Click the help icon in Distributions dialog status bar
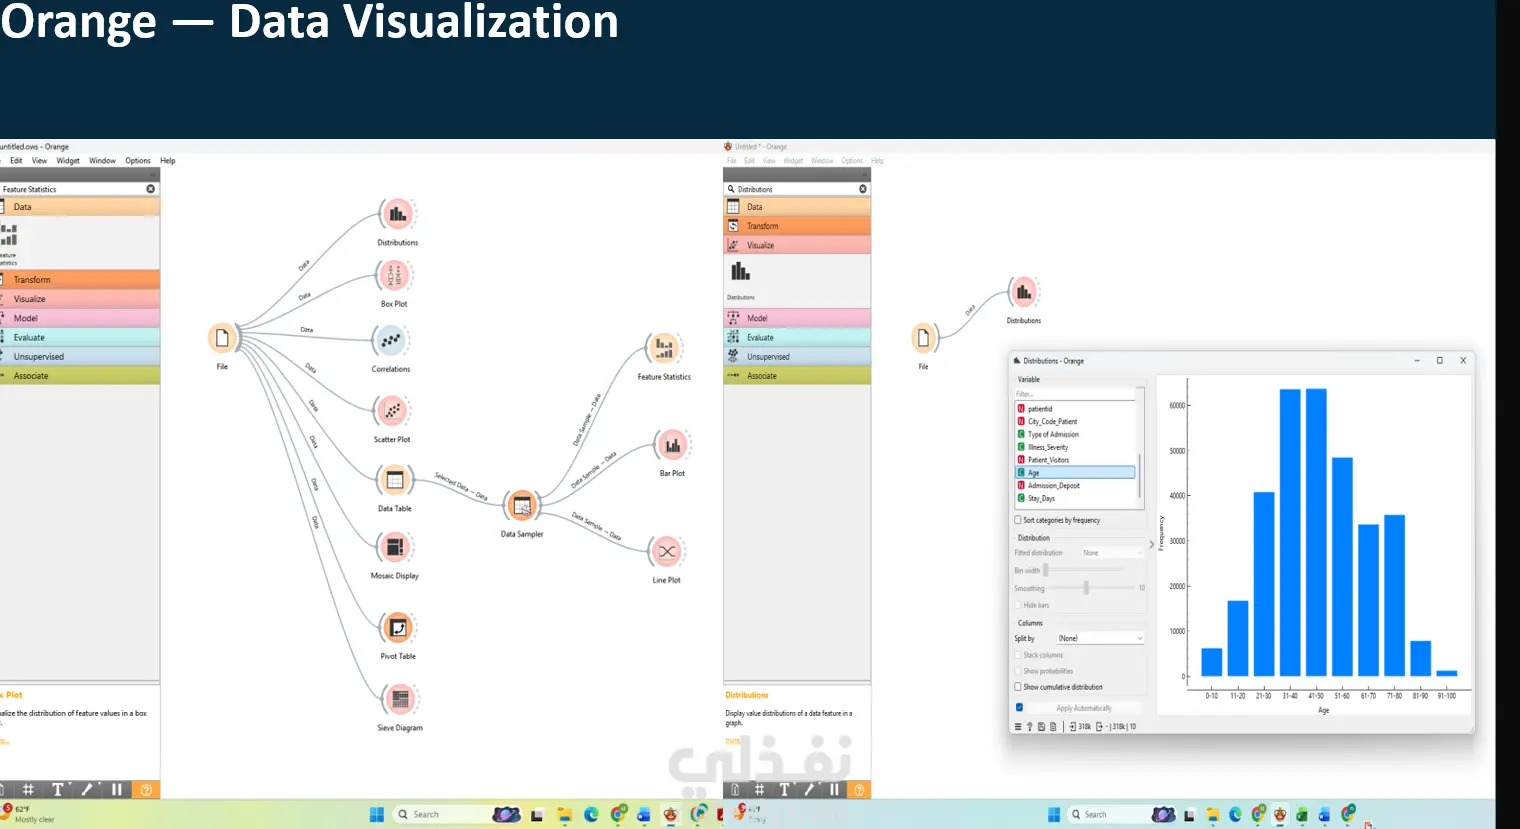Screen dimensions: 1520x829 pyautogui.click(x=1030, y=727)
